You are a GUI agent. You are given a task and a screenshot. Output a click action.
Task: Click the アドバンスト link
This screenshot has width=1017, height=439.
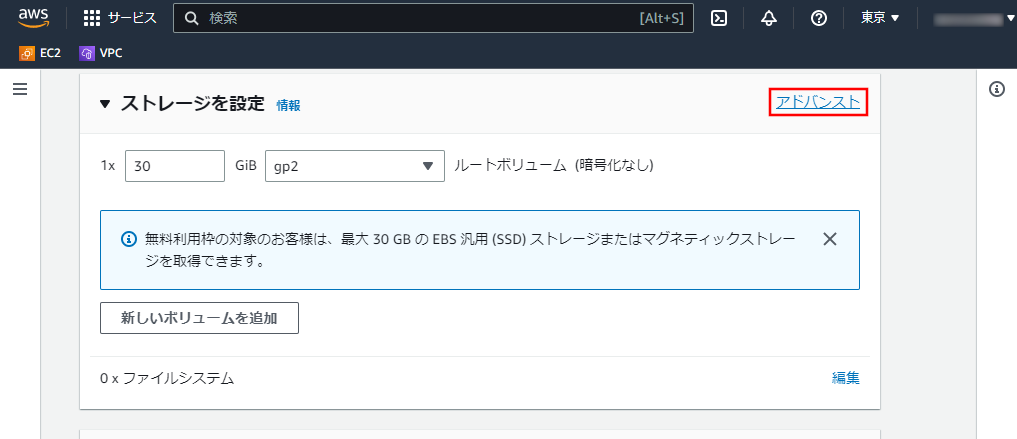pyautogui.click(x=818, y=102)
